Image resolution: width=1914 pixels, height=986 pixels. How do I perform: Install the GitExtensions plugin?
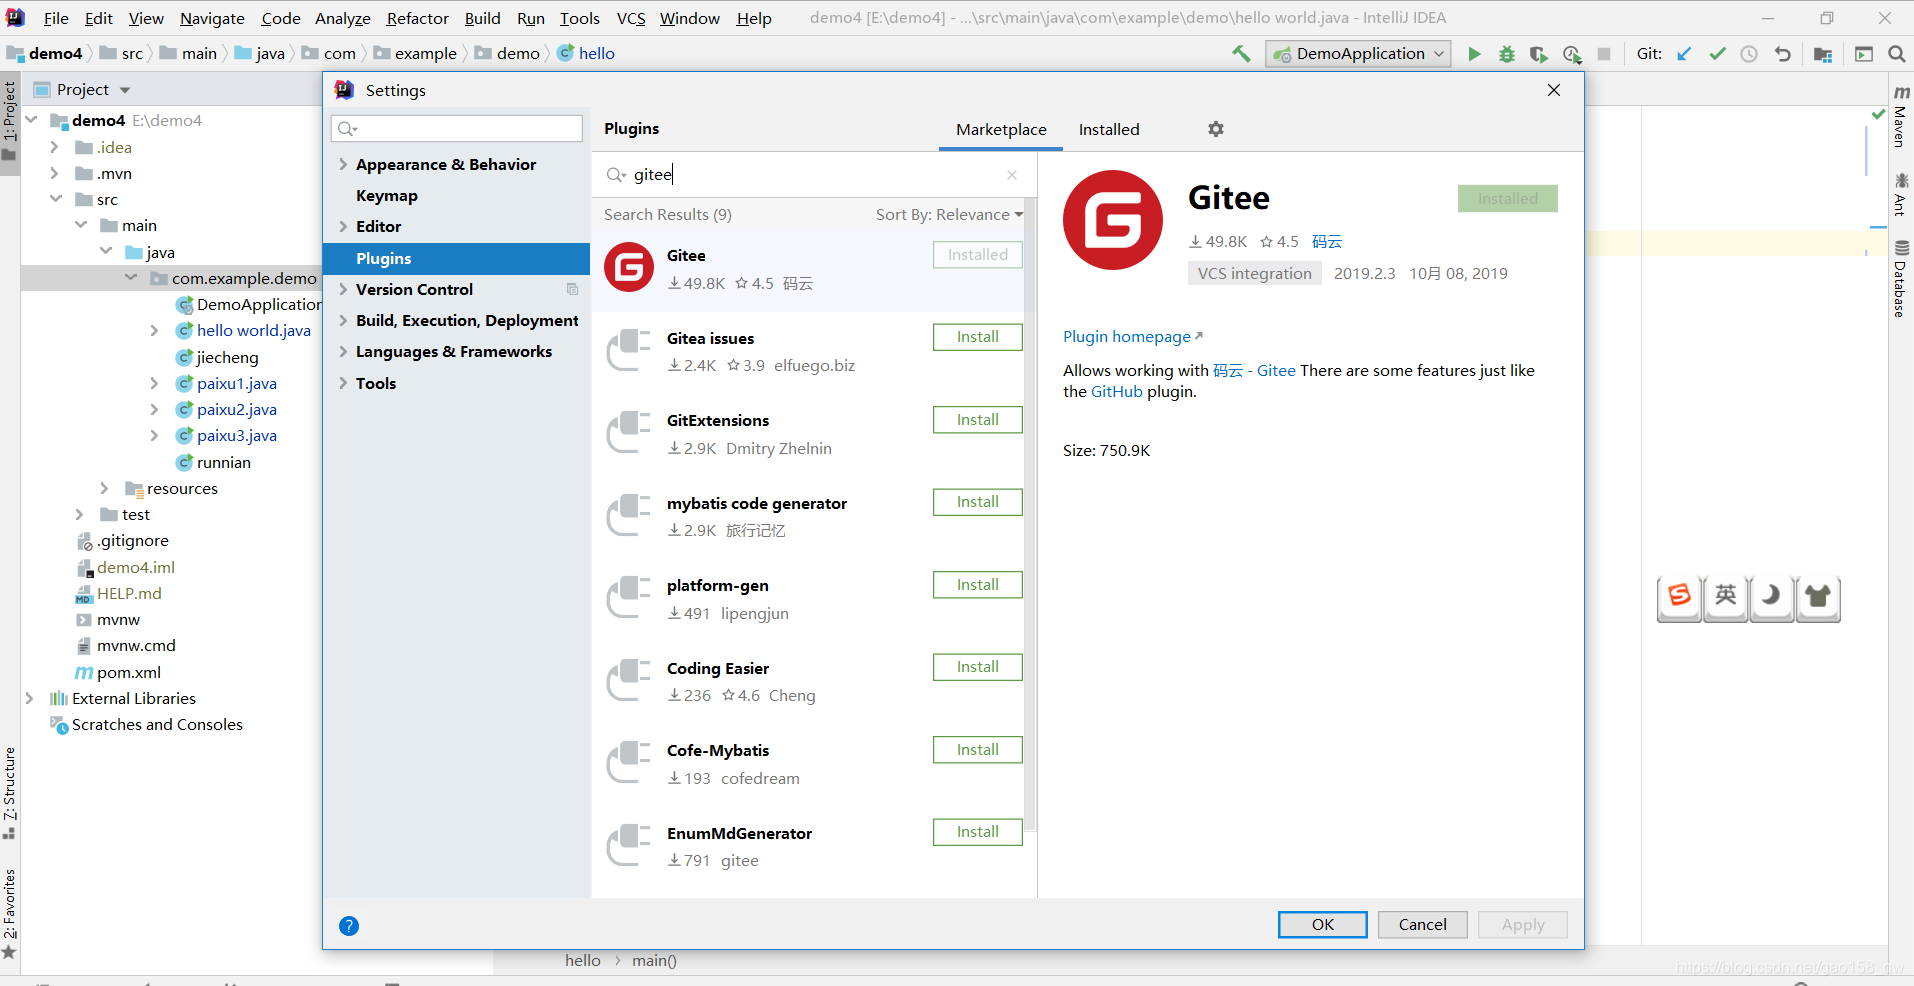978,420
